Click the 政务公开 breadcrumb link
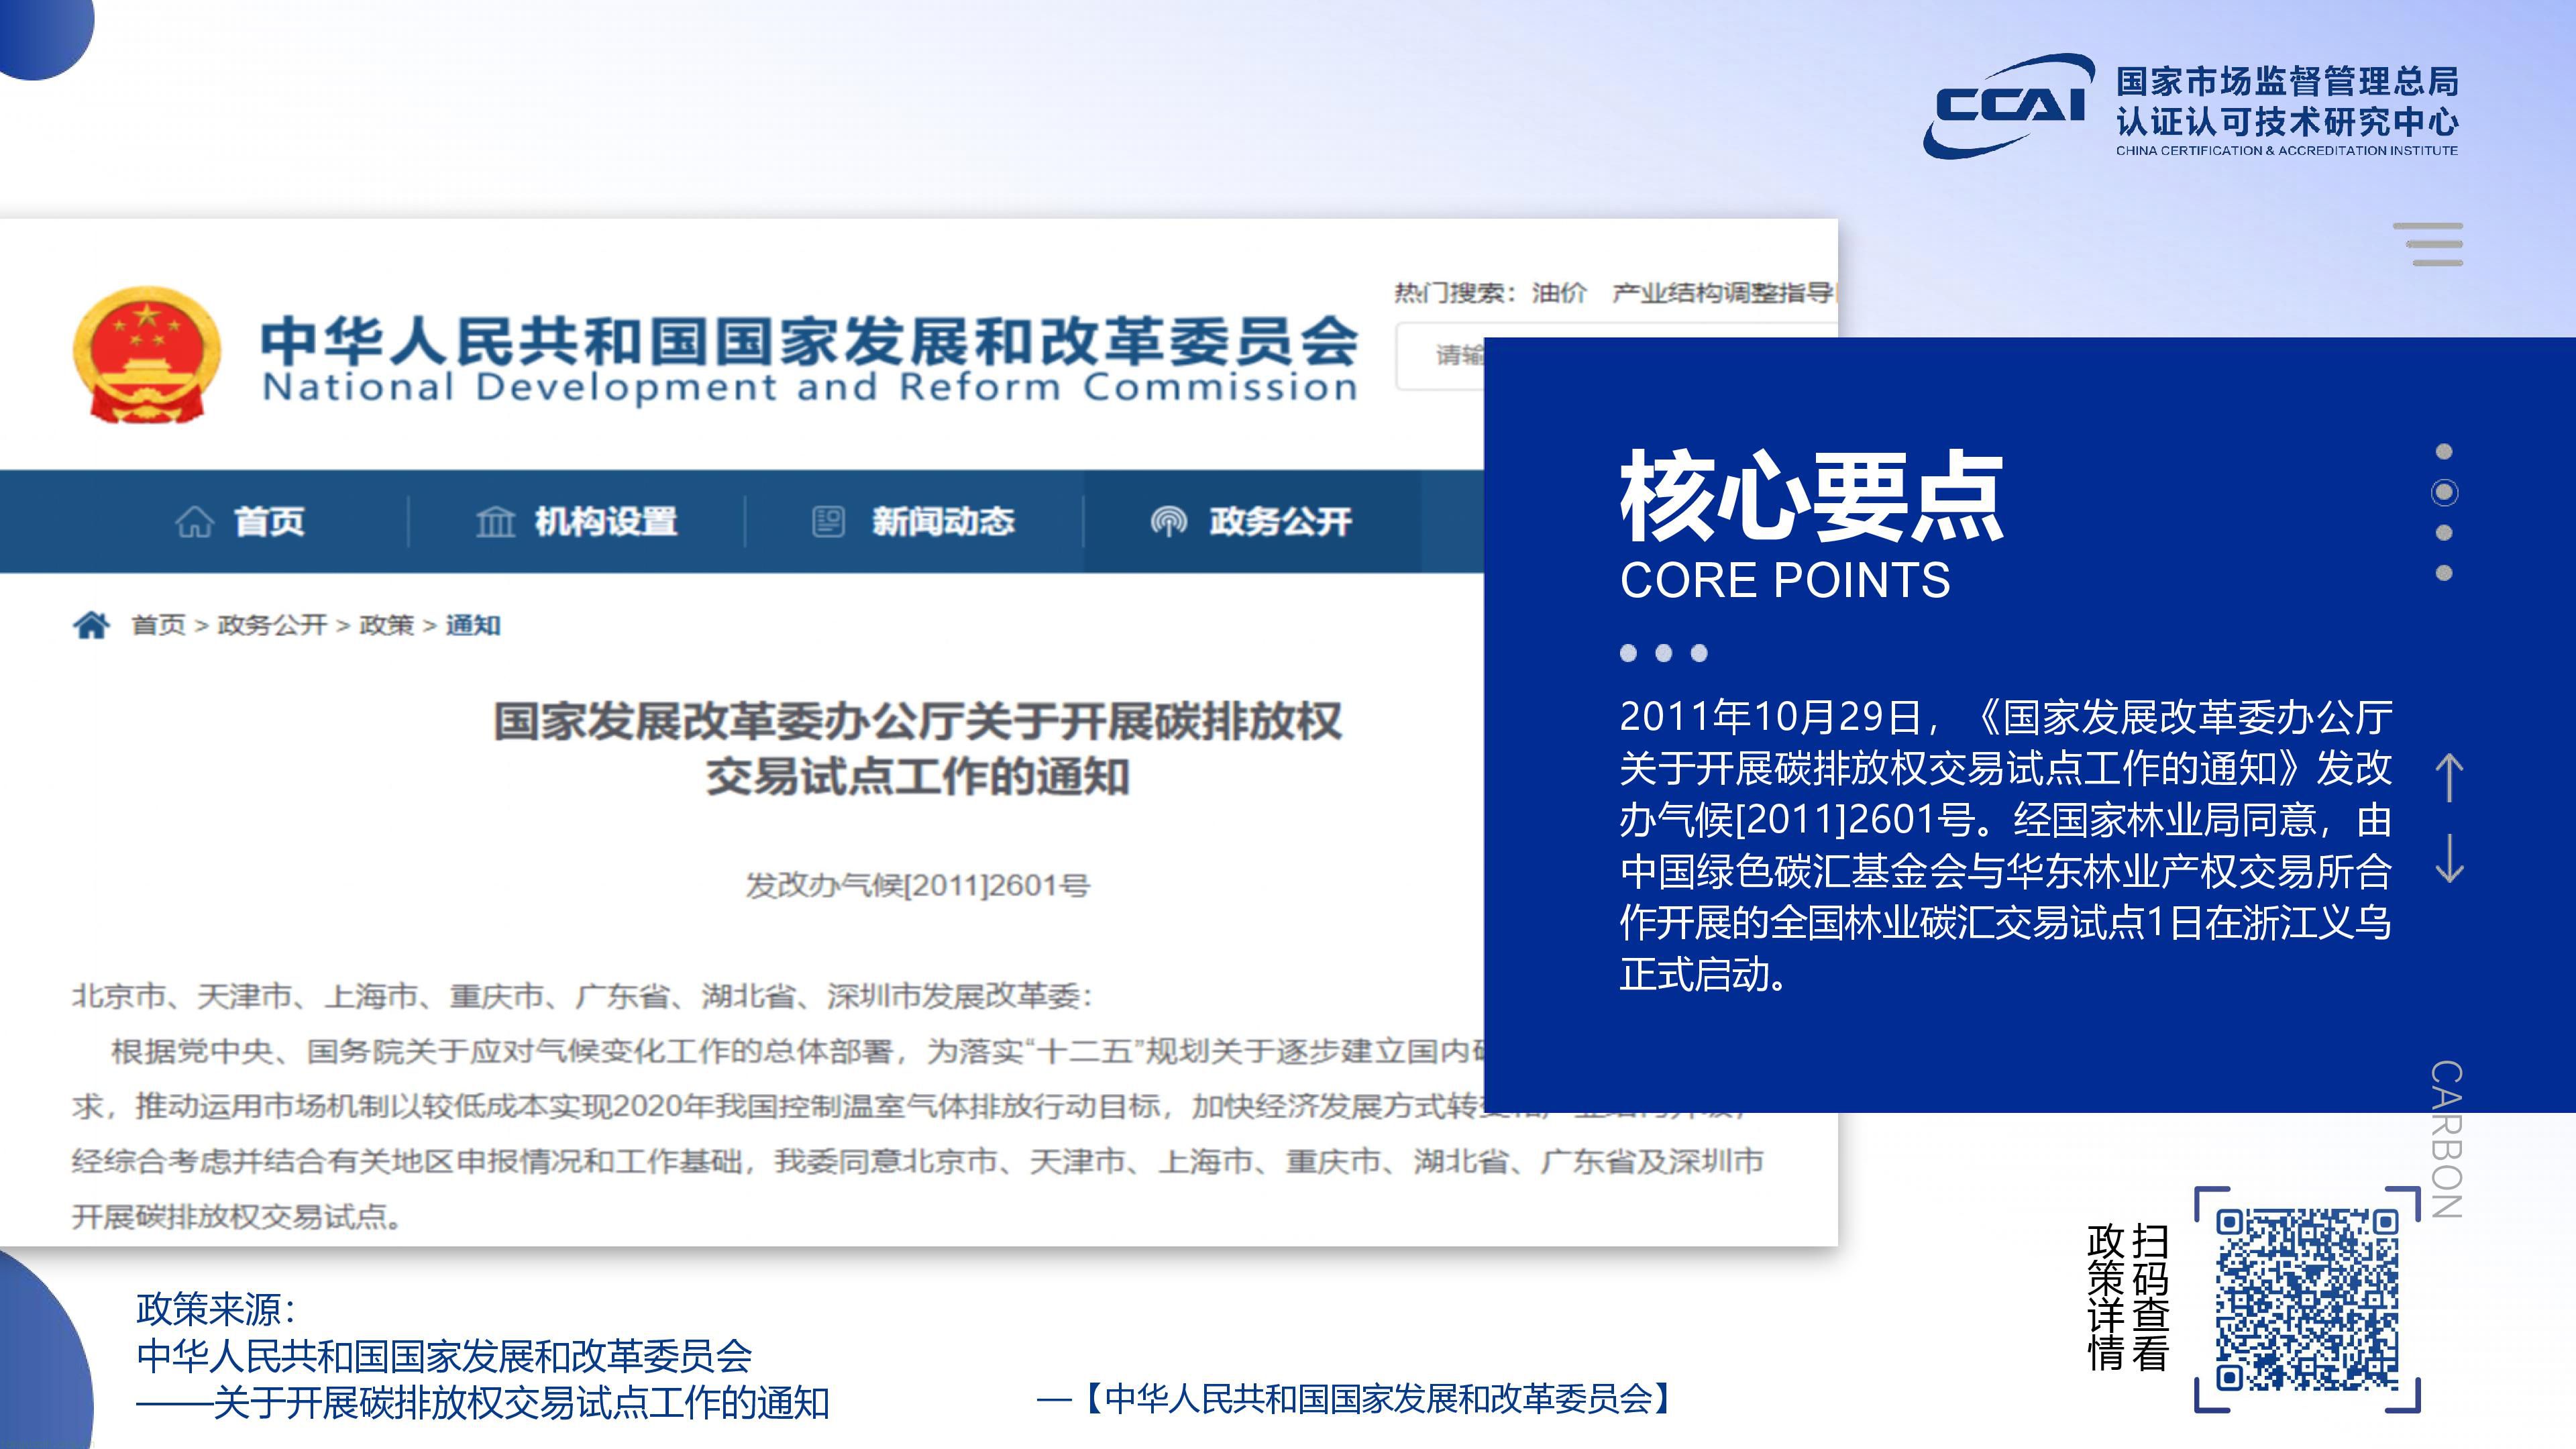The height and width of the screenshot is (1449, 2576). click(272, 625)
